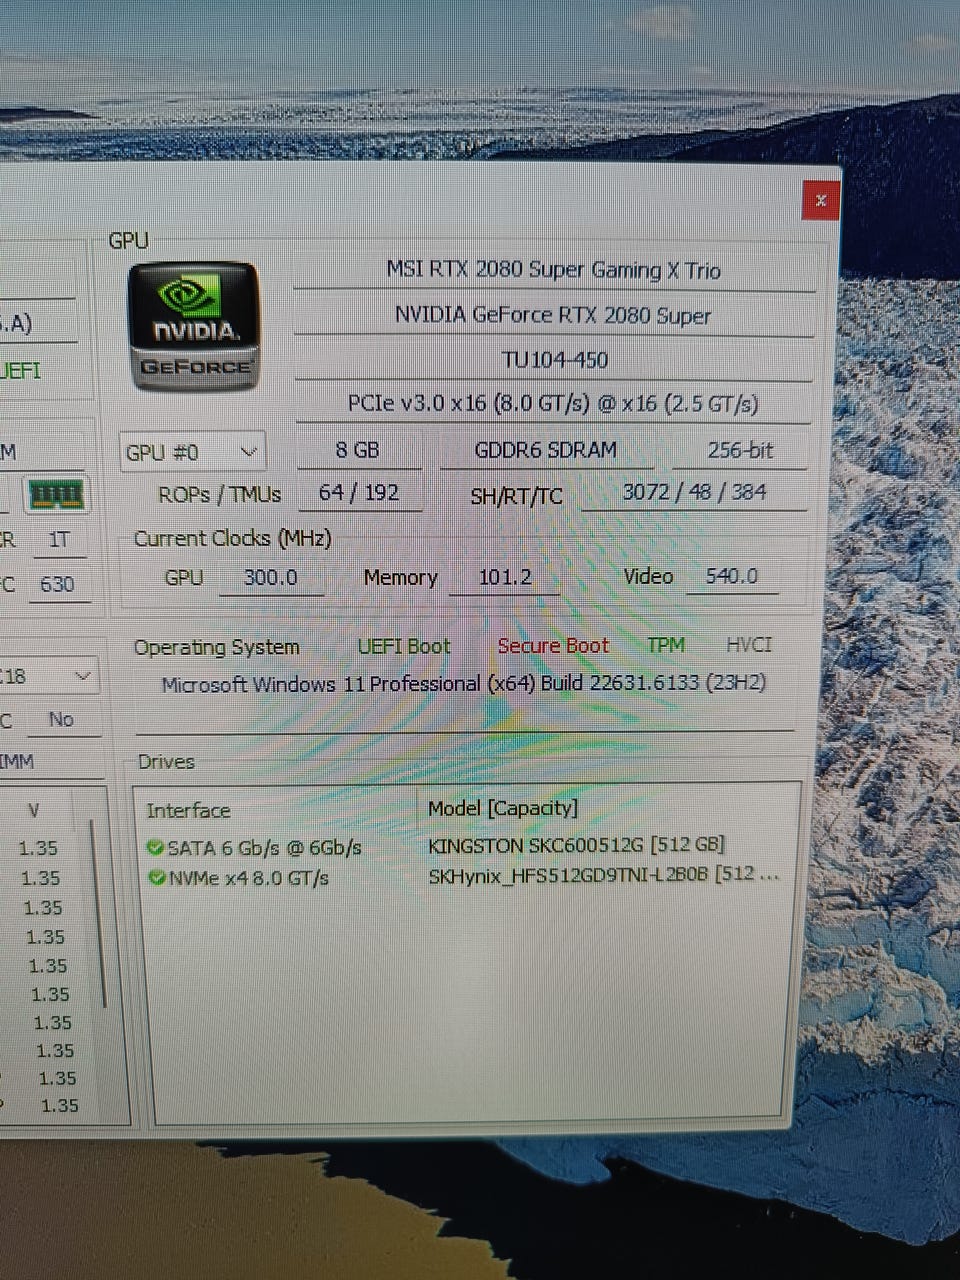Click the SH/RT/TC value 3072 / 48 / 384
960x1280 pixels.
[x=694, y=492]
